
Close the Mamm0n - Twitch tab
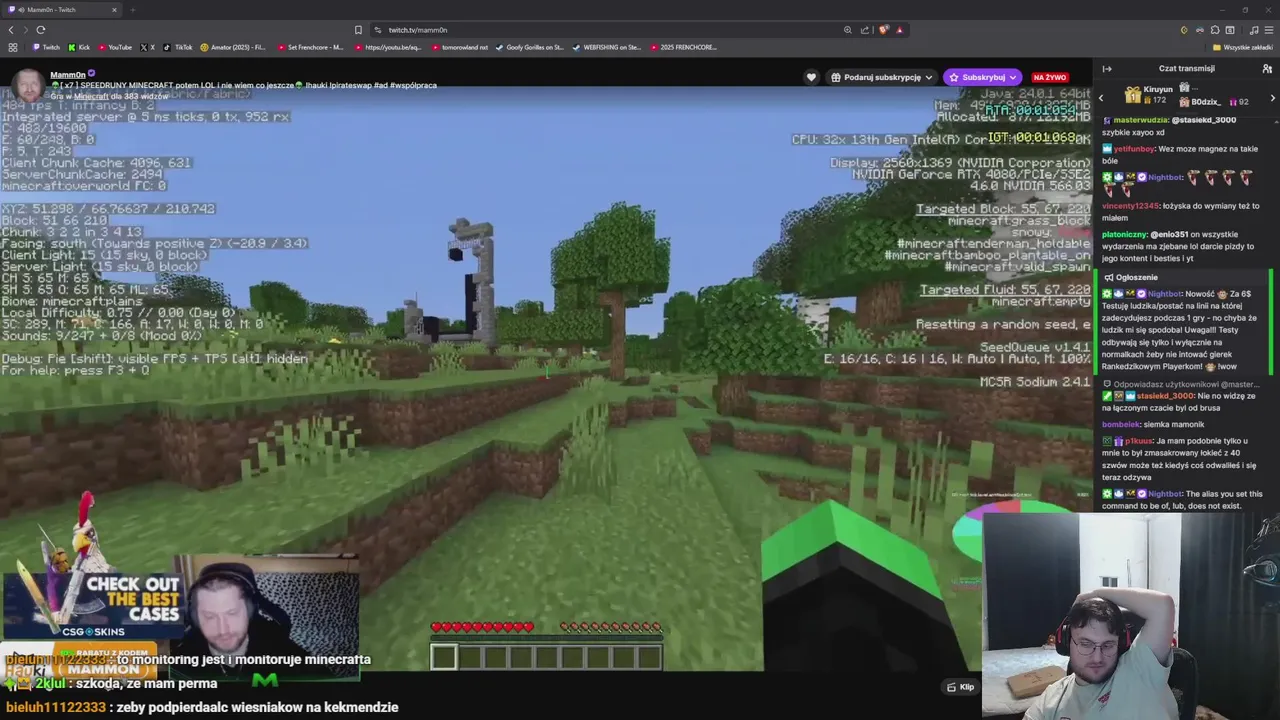[114, 10]
